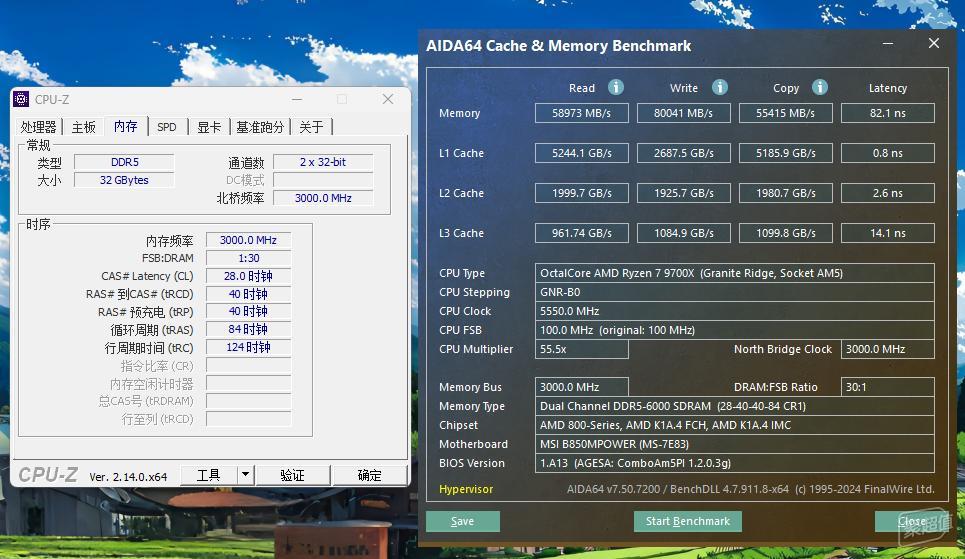Click the CPU Type field with Ryzen 7 9700X
The width and height of the screenshot is (965, 559).
(735, 273)
